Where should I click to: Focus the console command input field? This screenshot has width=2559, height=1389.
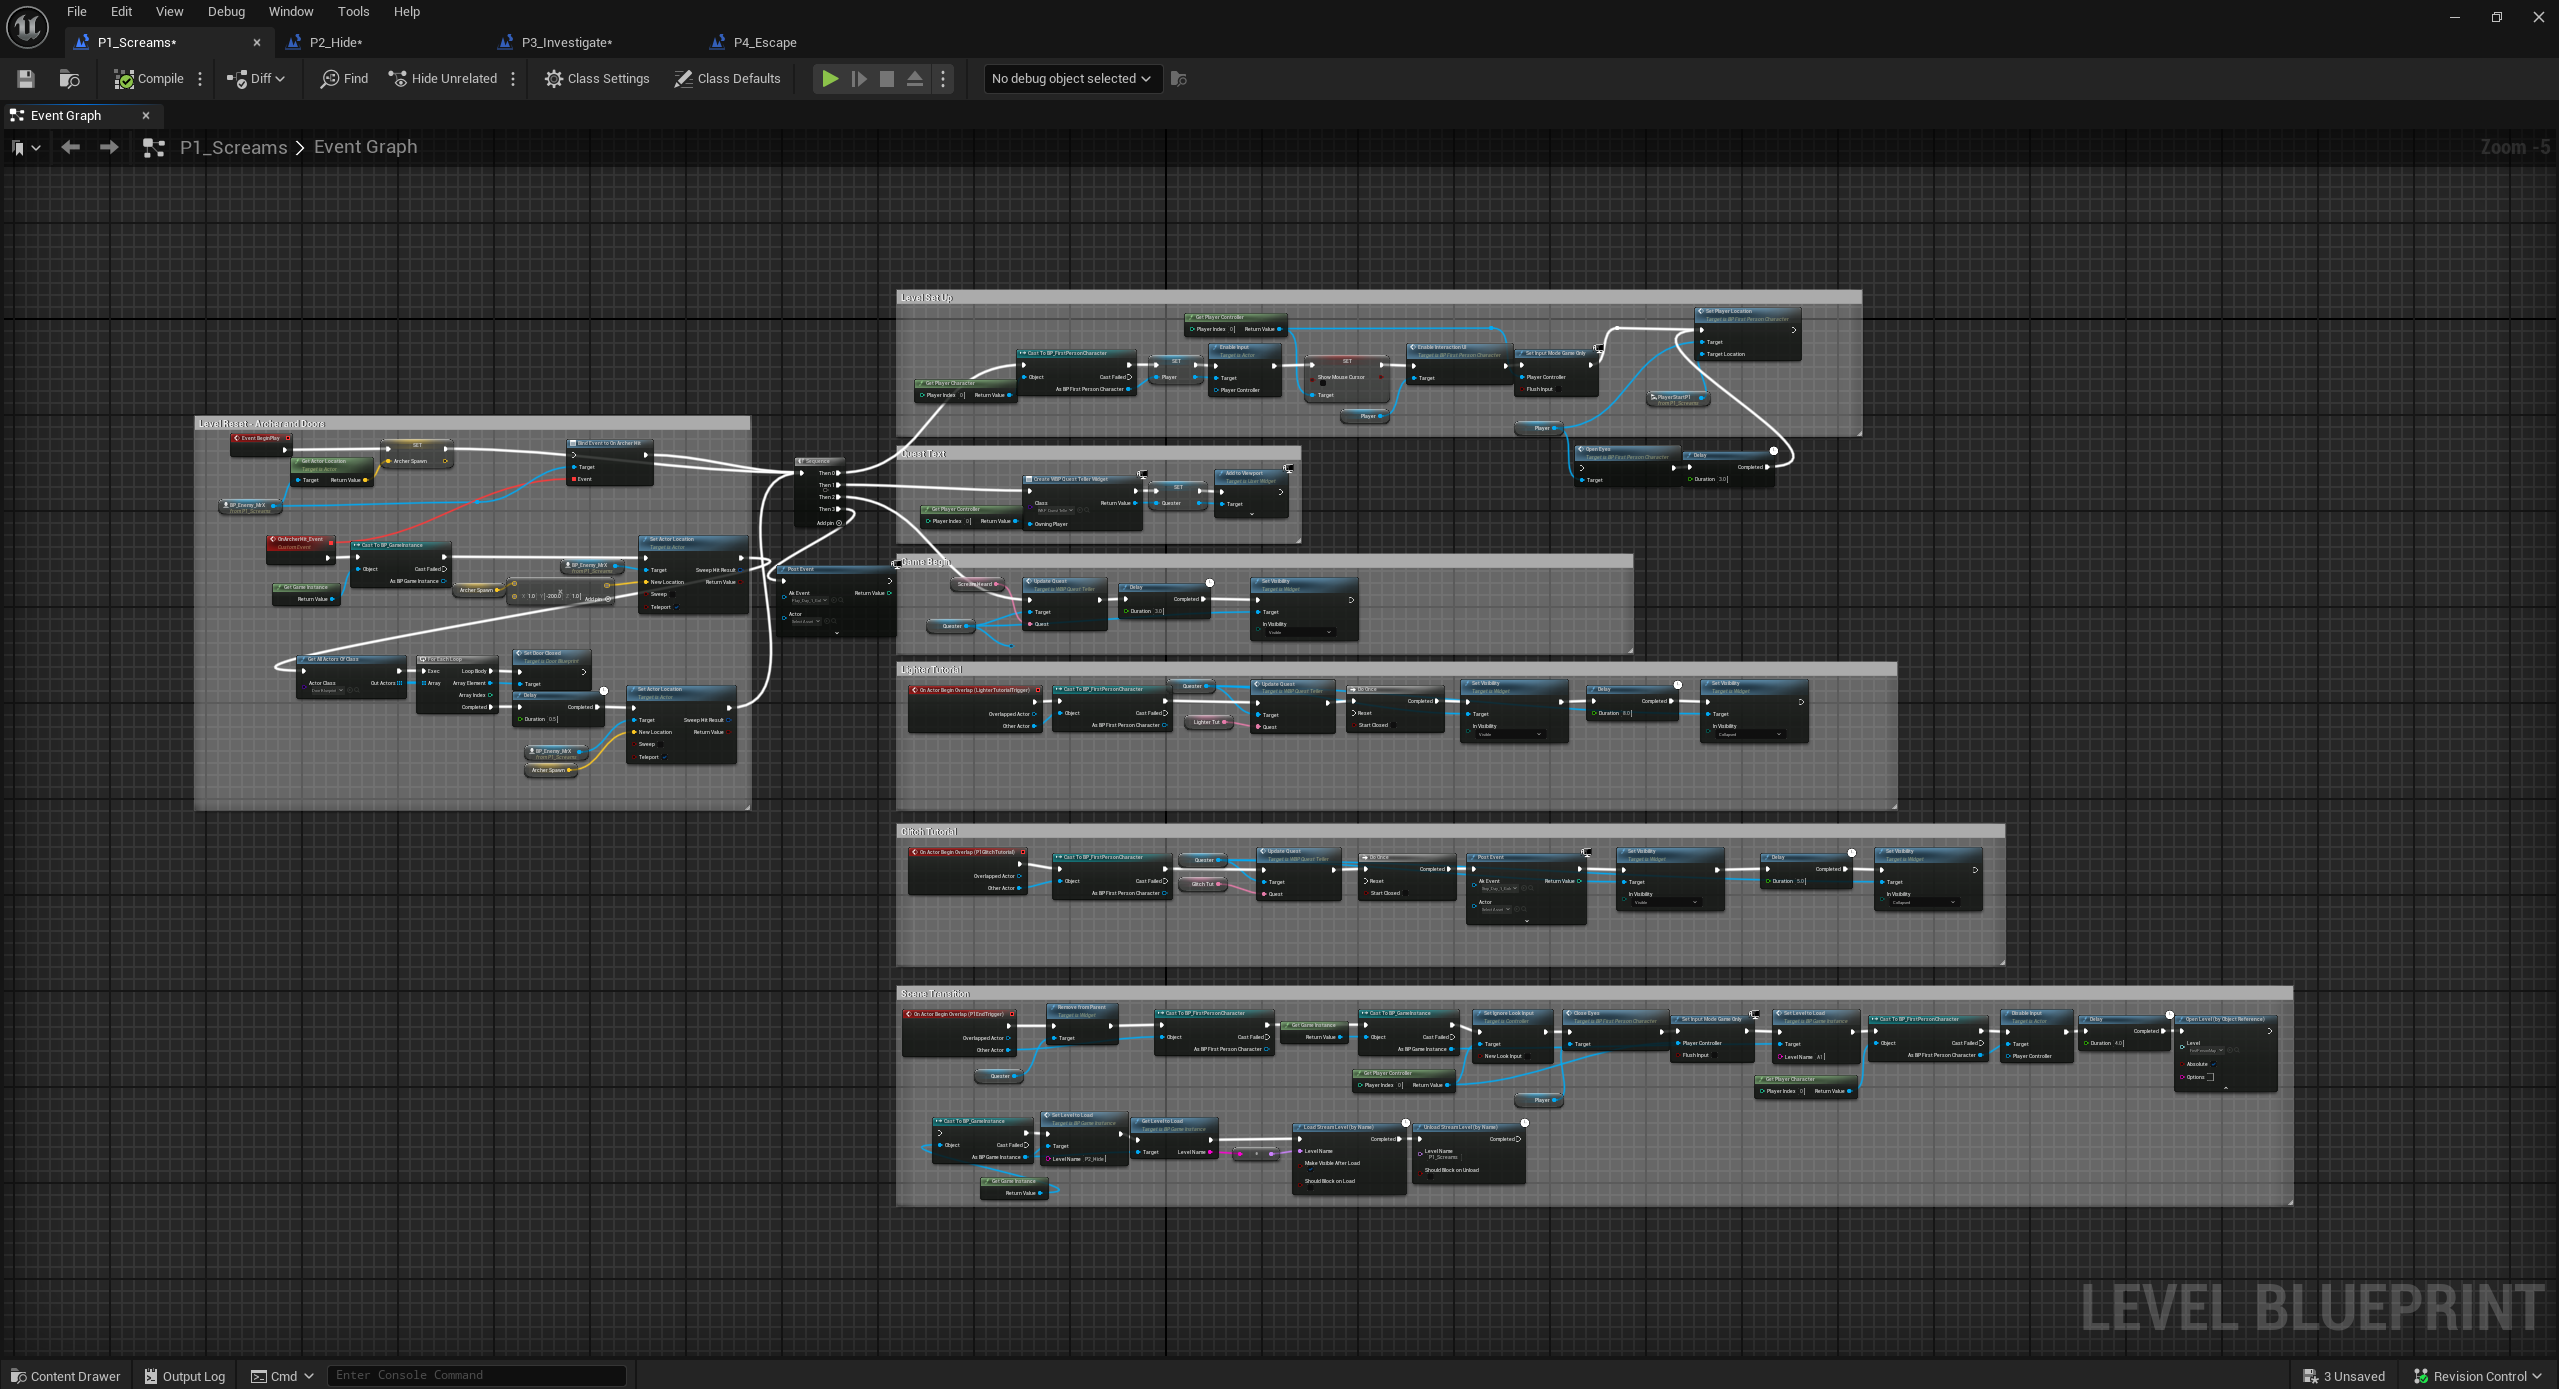point(476,1375)
